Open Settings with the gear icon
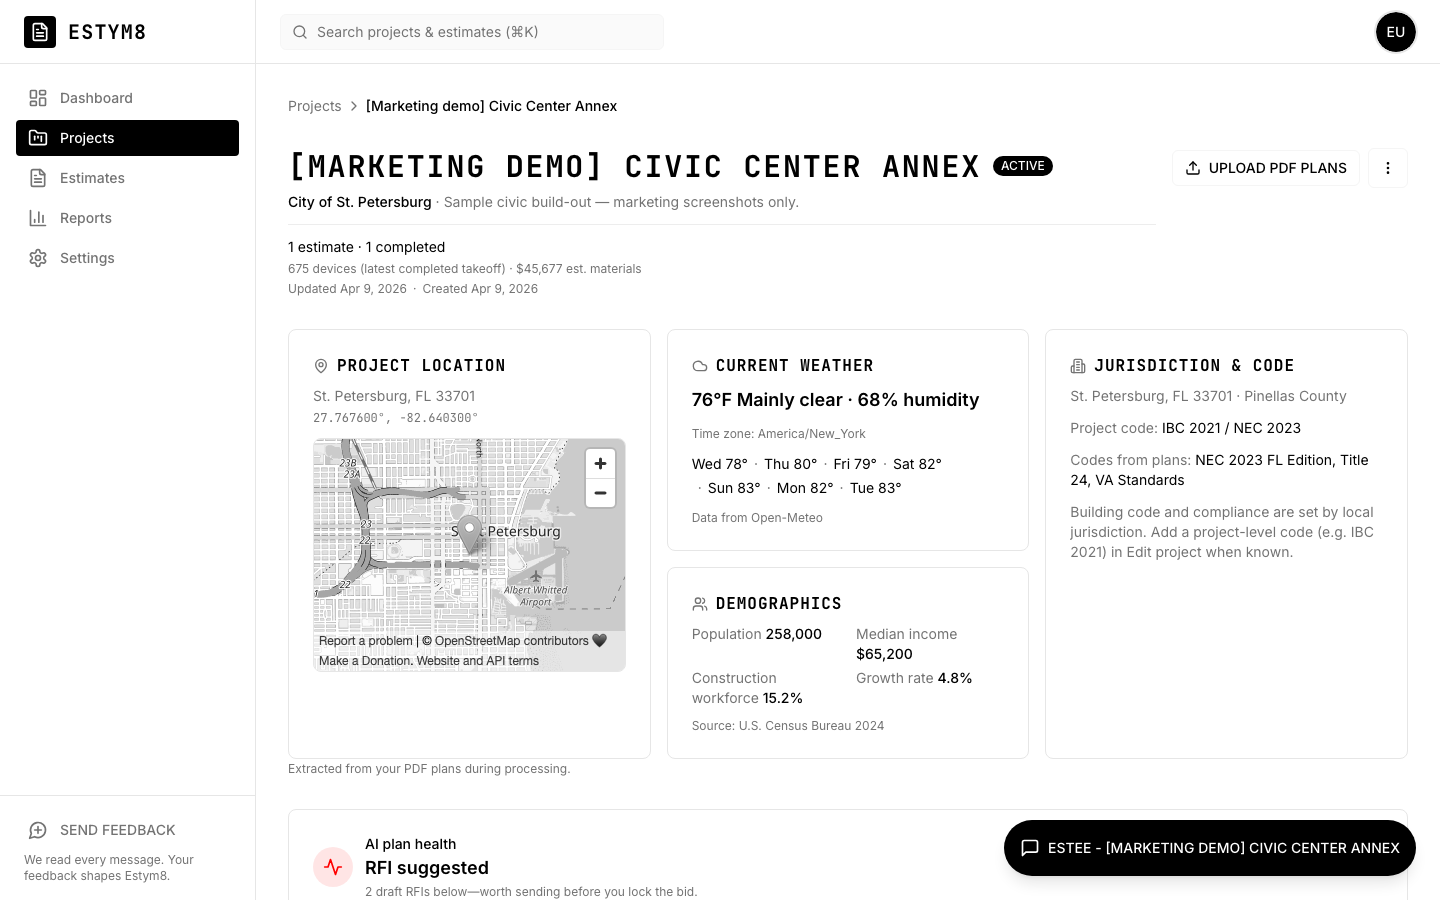Screen dimensions: 1440x900 (x=38, y=258)
